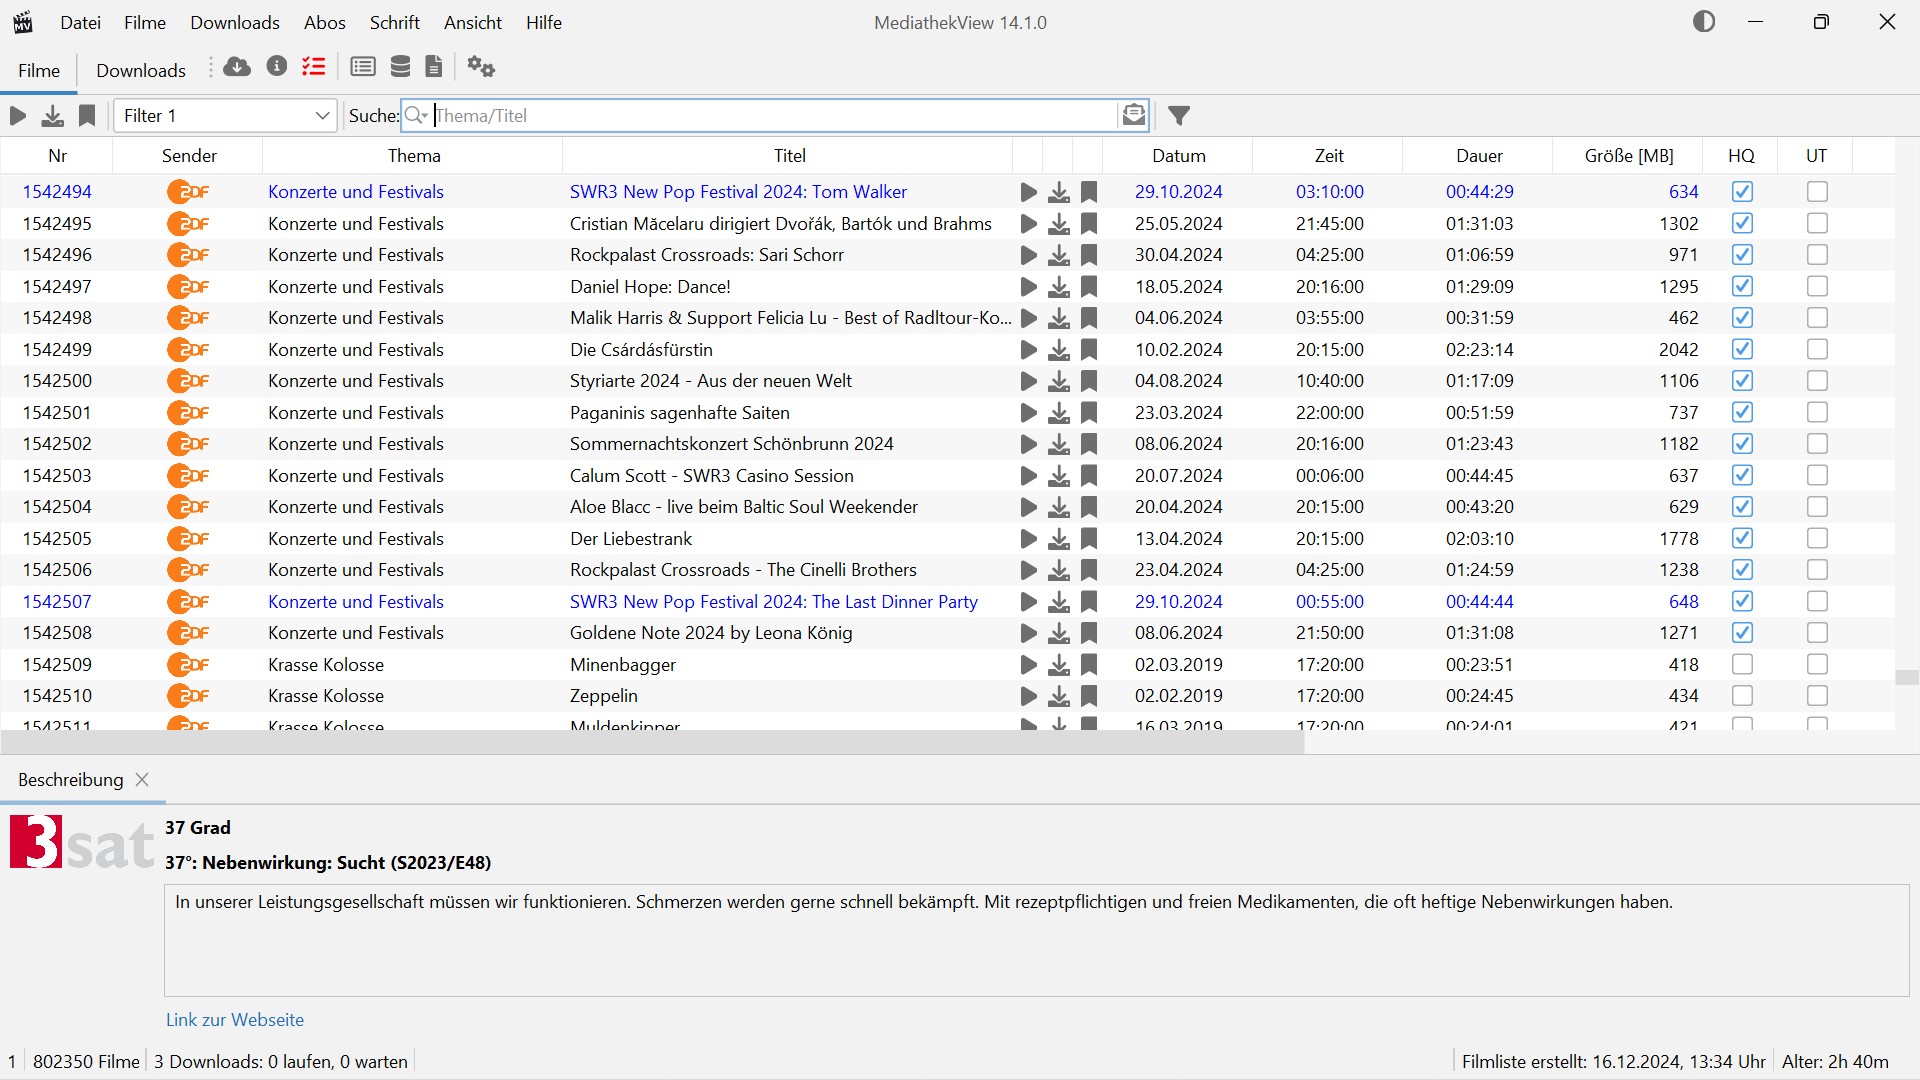
Task: Open the filter funnel icon next to search
Action: [1179, 116]
